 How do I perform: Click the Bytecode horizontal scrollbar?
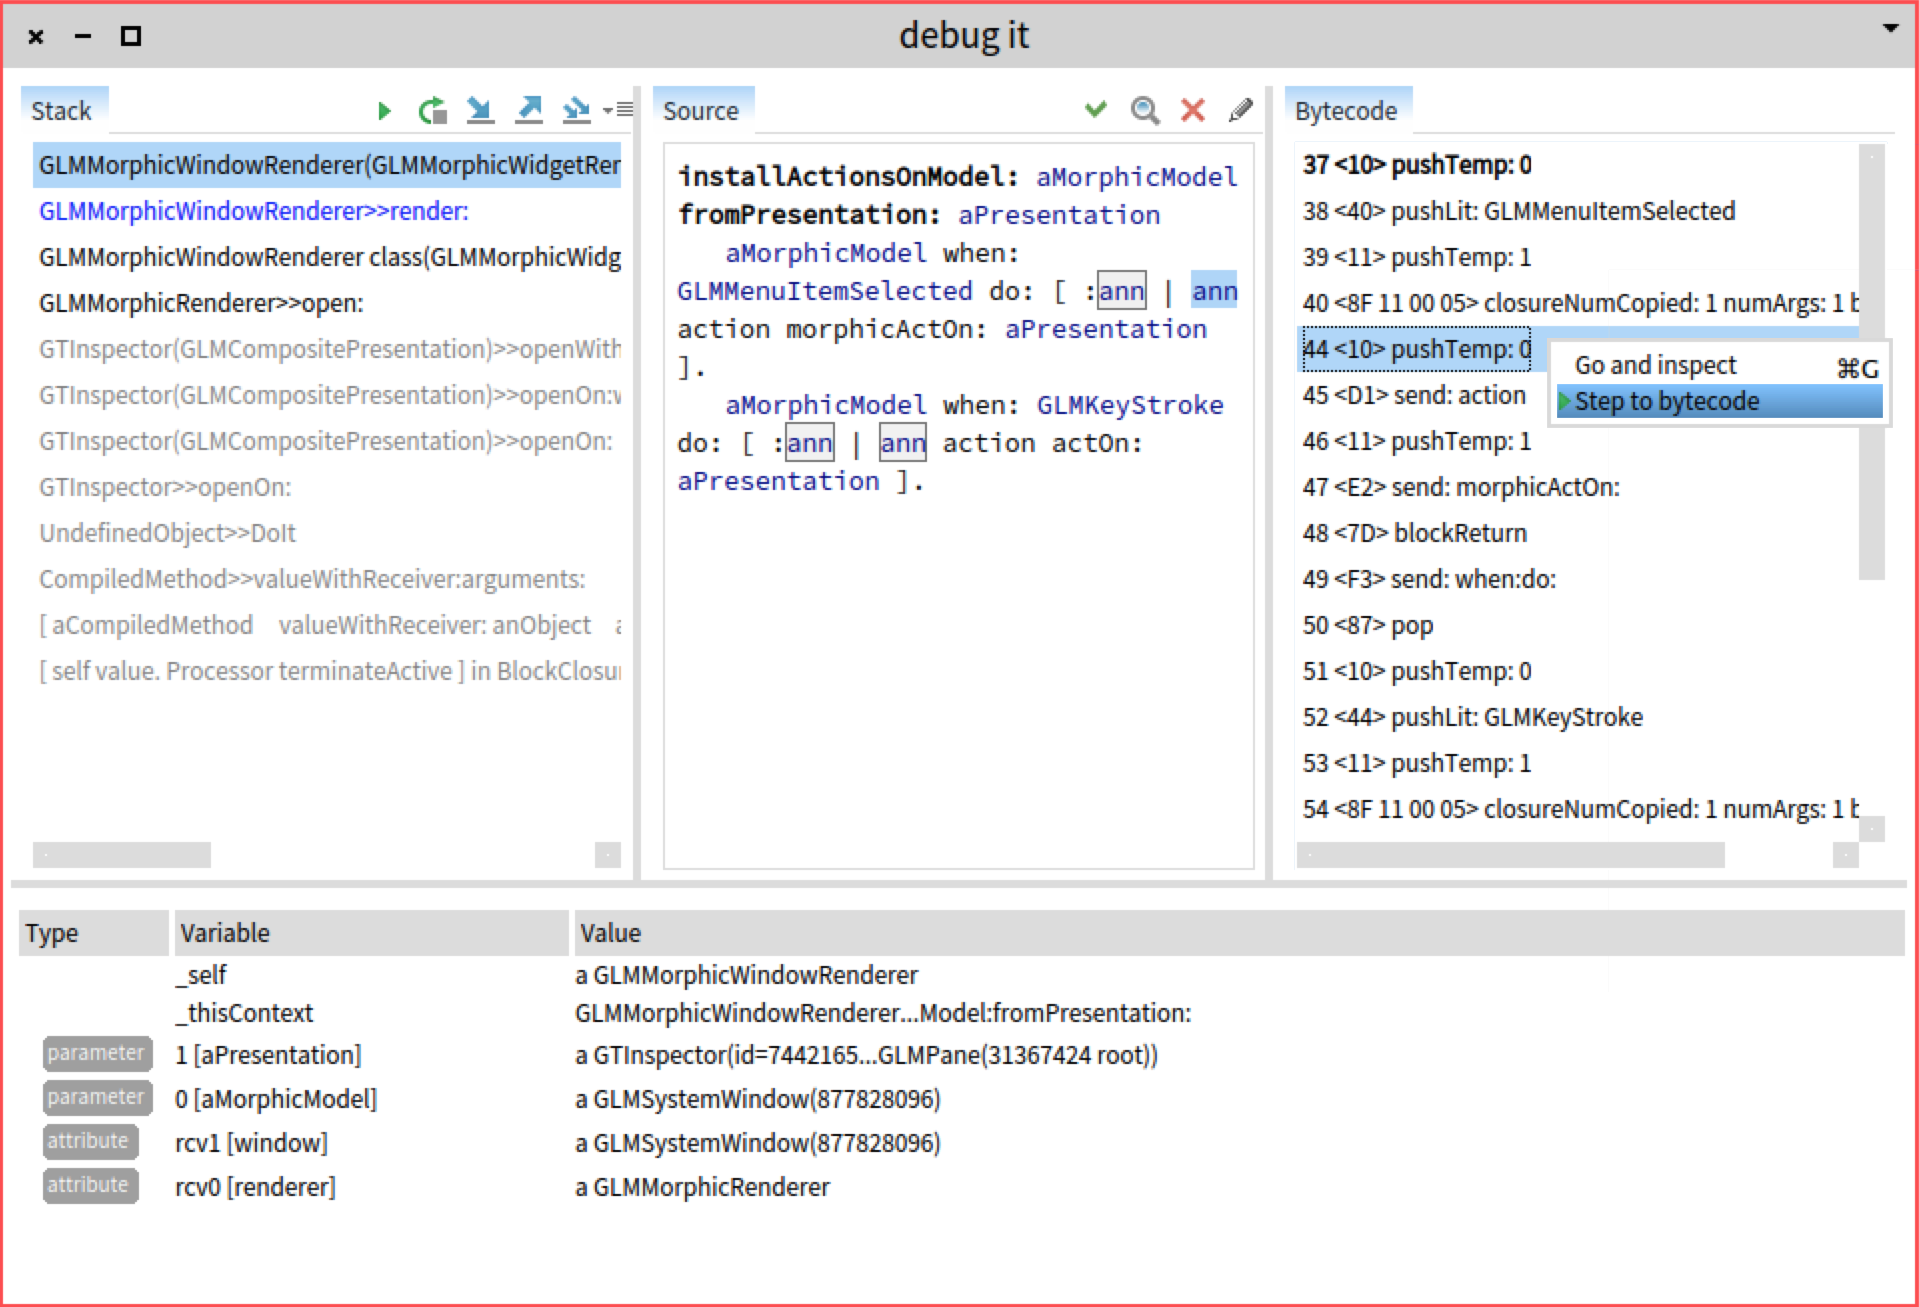click(1510, 855)
